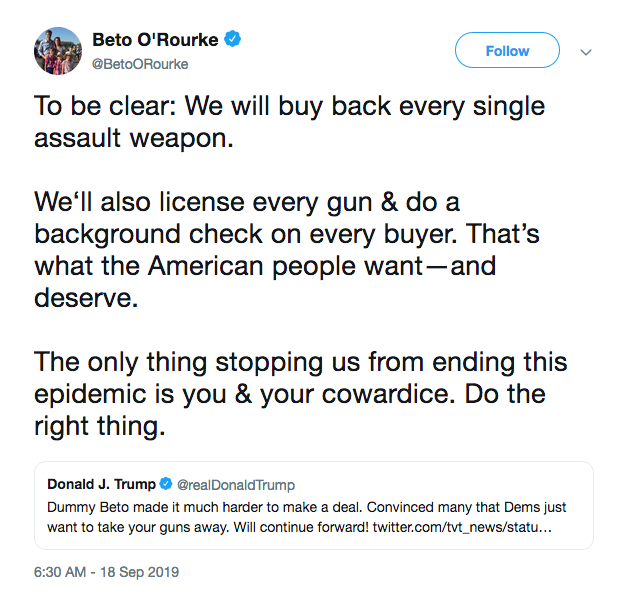Expand the tweet options chevron menu
This screenshot has height=592, width=627.
pyautogui.click(x=586, y=52)
